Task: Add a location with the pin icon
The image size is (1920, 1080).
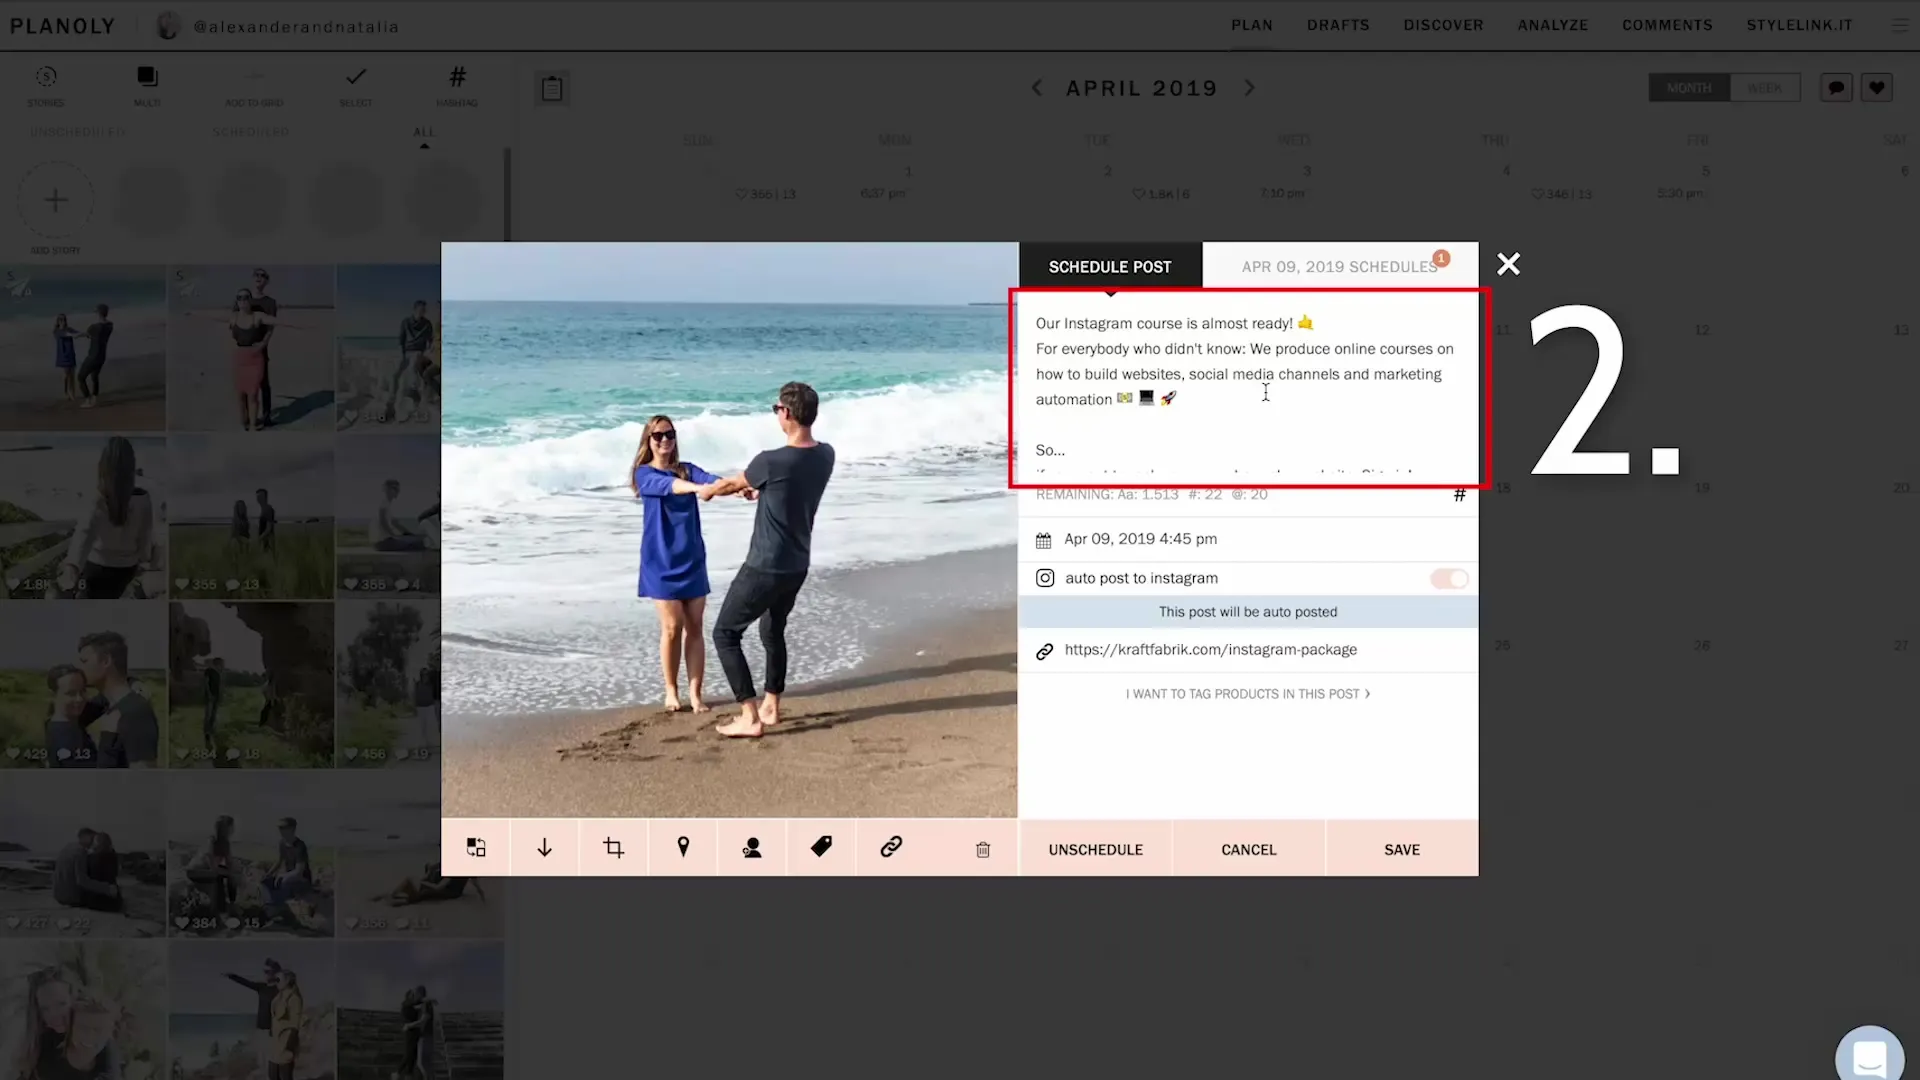Action: tap(683, 848)
